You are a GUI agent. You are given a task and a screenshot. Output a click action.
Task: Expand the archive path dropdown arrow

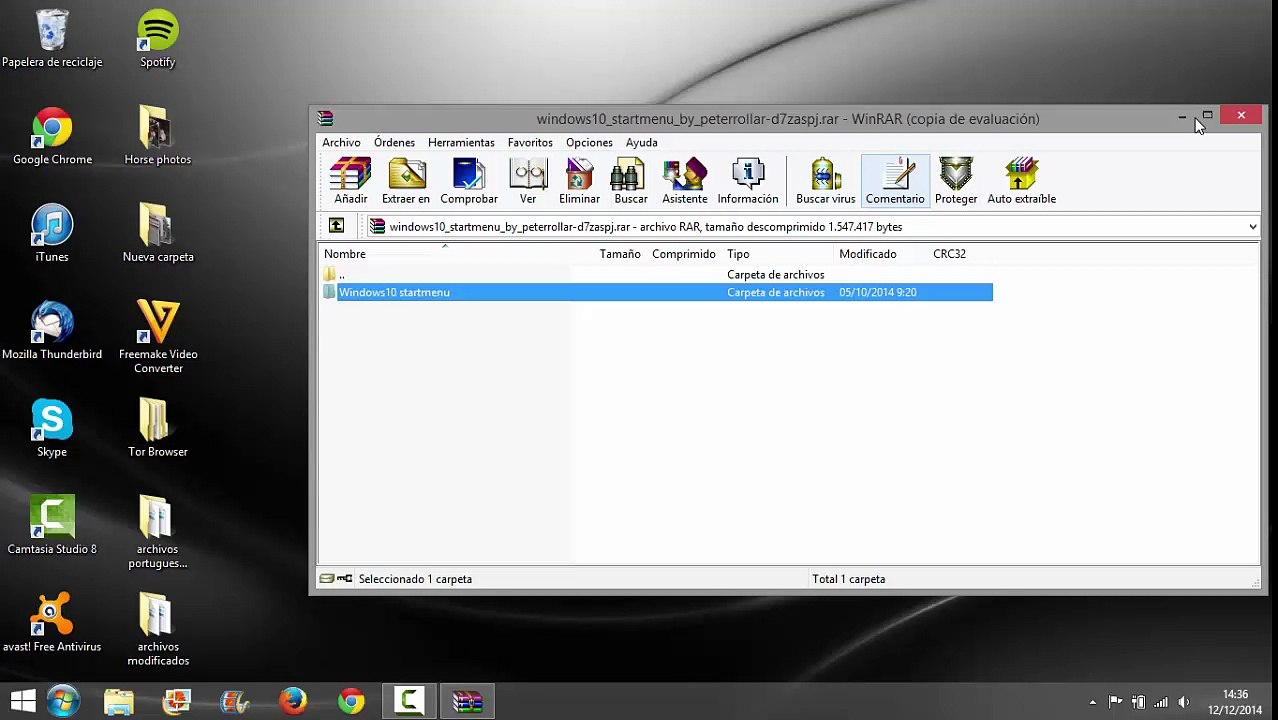coord(1252,227)
